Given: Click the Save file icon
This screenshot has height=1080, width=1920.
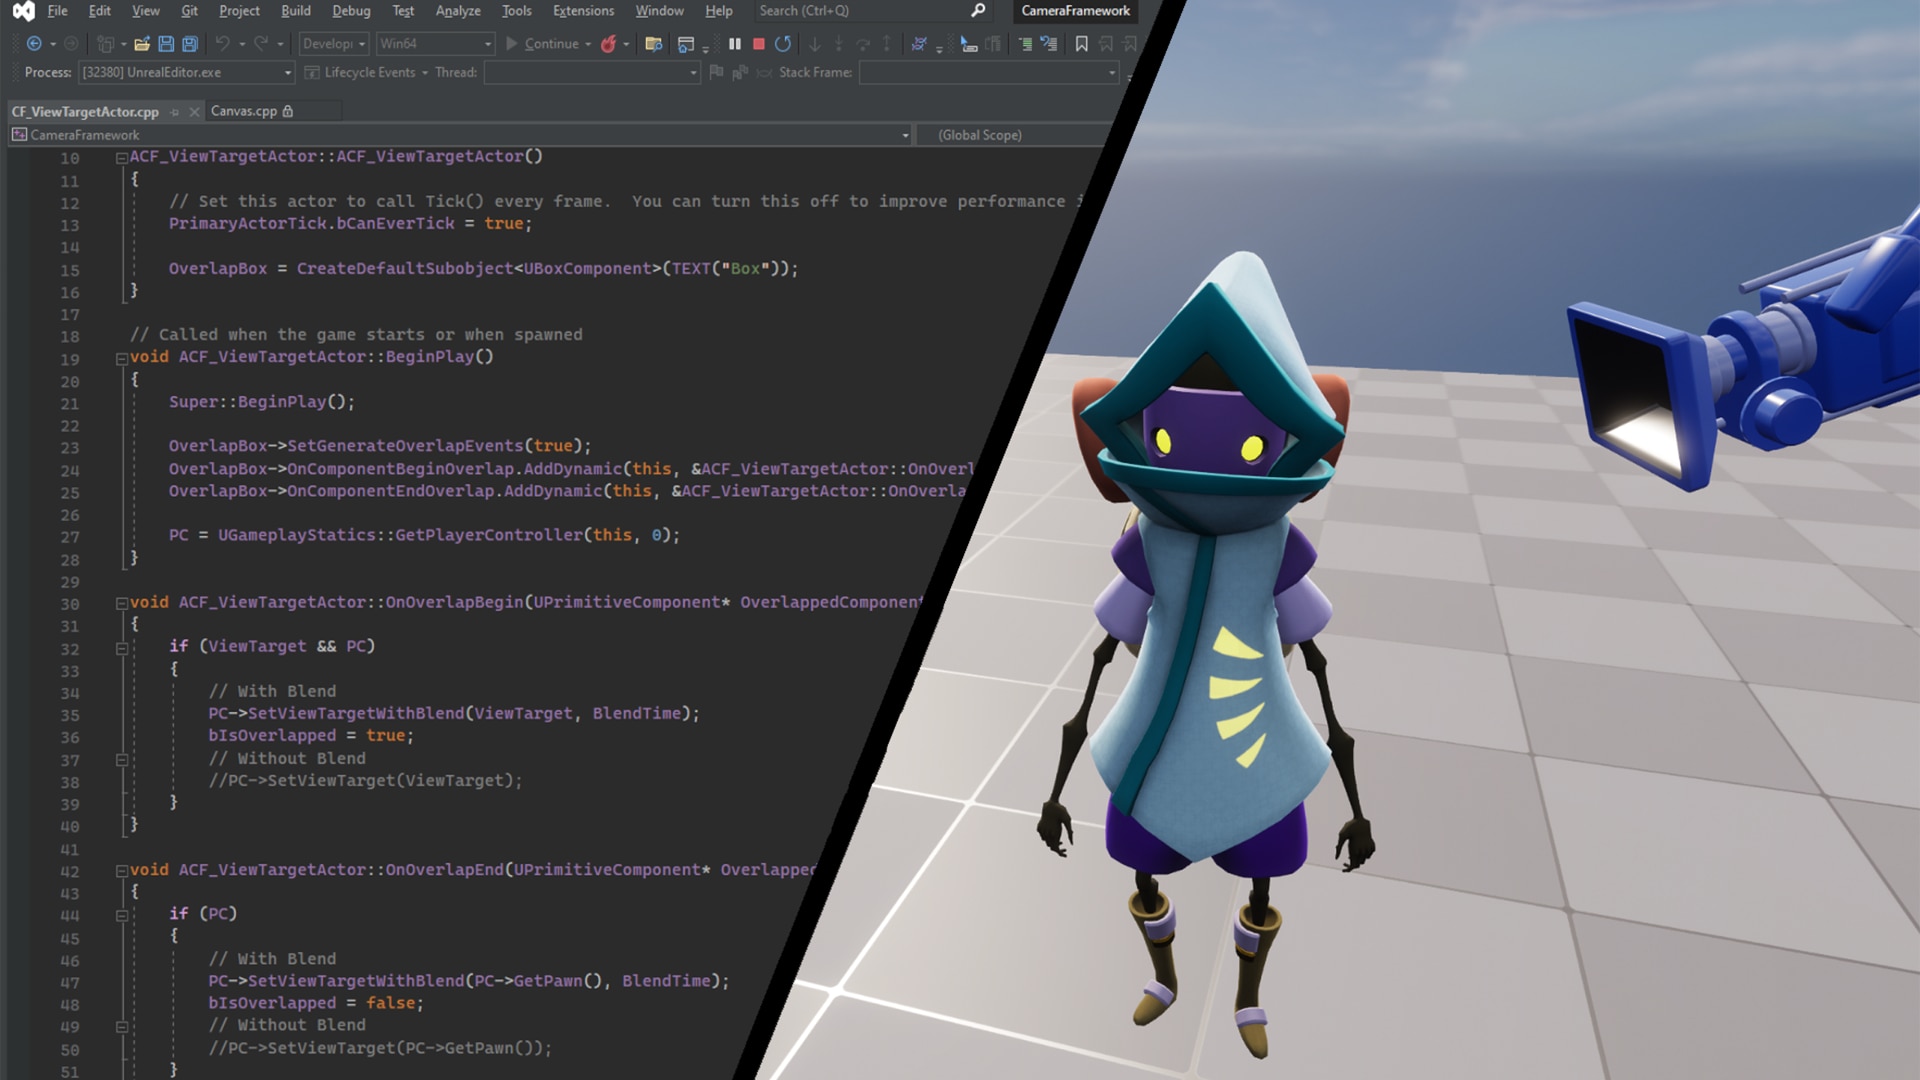Looking at the screenshot, I should [x=166, y=44].
